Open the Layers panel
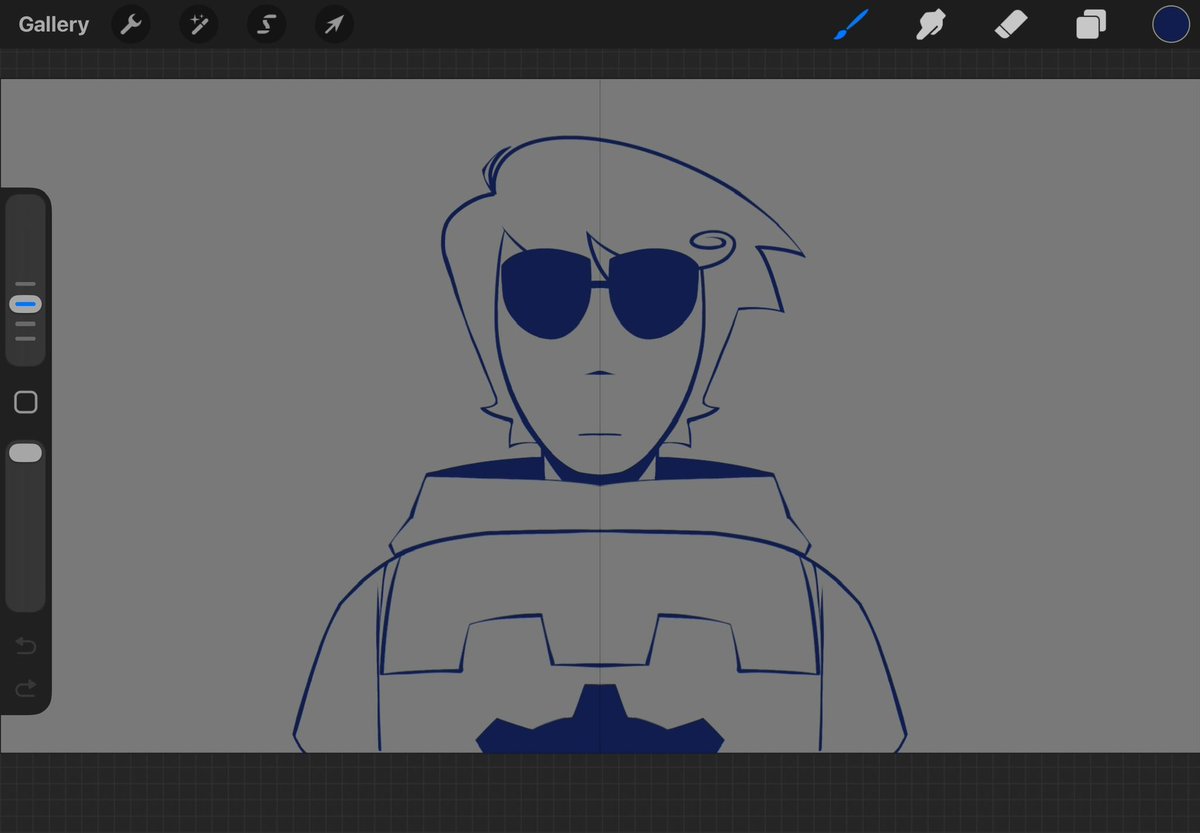The height and width of the screenshot is (833, 1200). [x=1091, y=24]
